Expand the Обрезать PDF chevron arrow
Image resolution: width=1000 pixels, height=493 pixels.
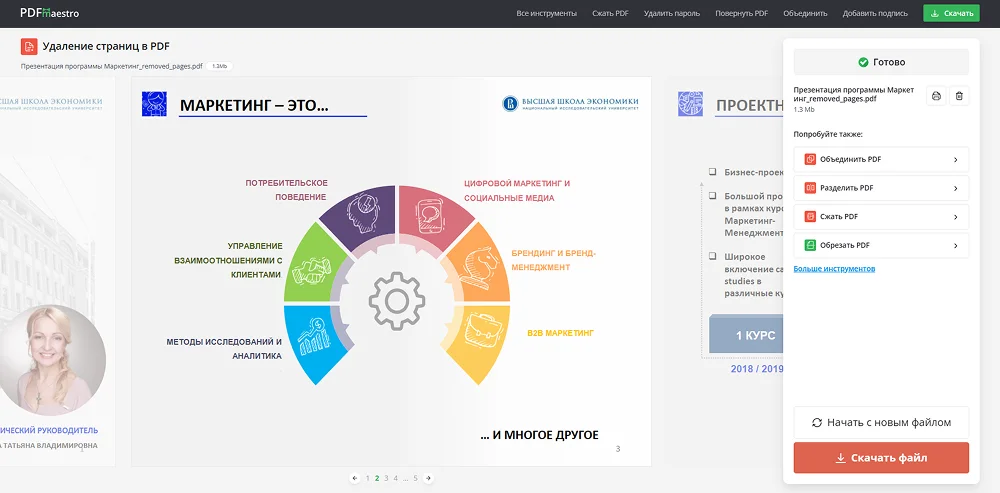(x=955, y=245)
